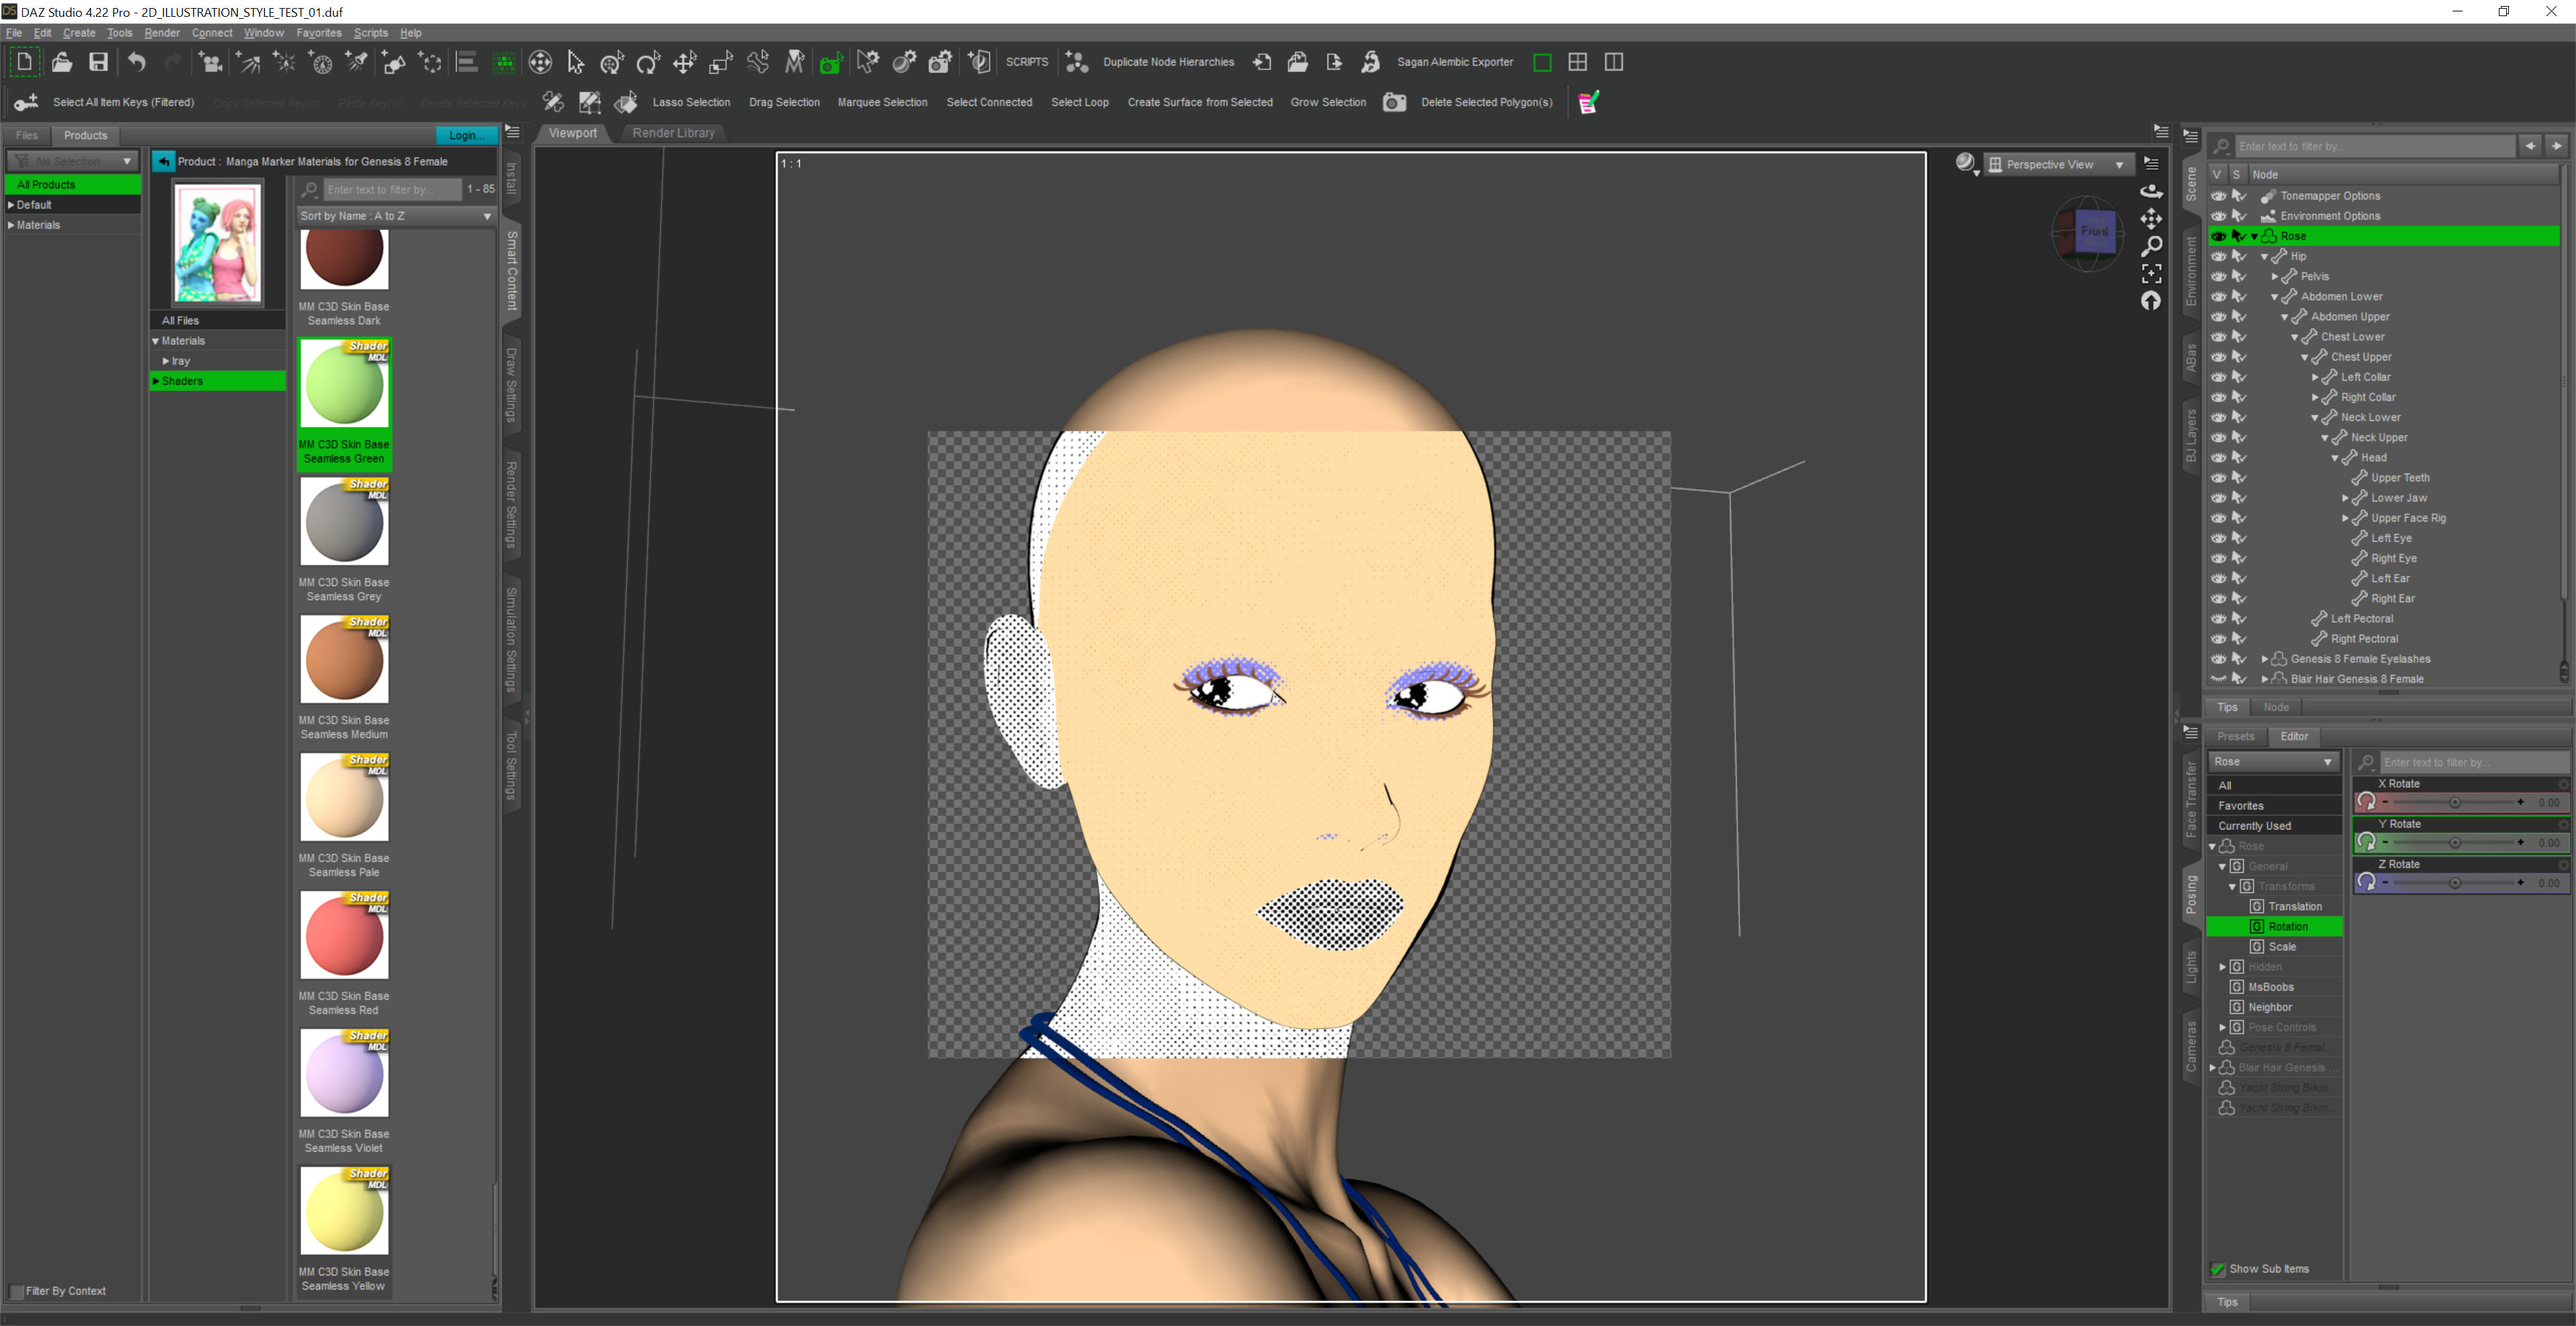This screenshot has height=1326, width=2576.
Task: Click the viewport Frame selection icon
Action: 2151,273
